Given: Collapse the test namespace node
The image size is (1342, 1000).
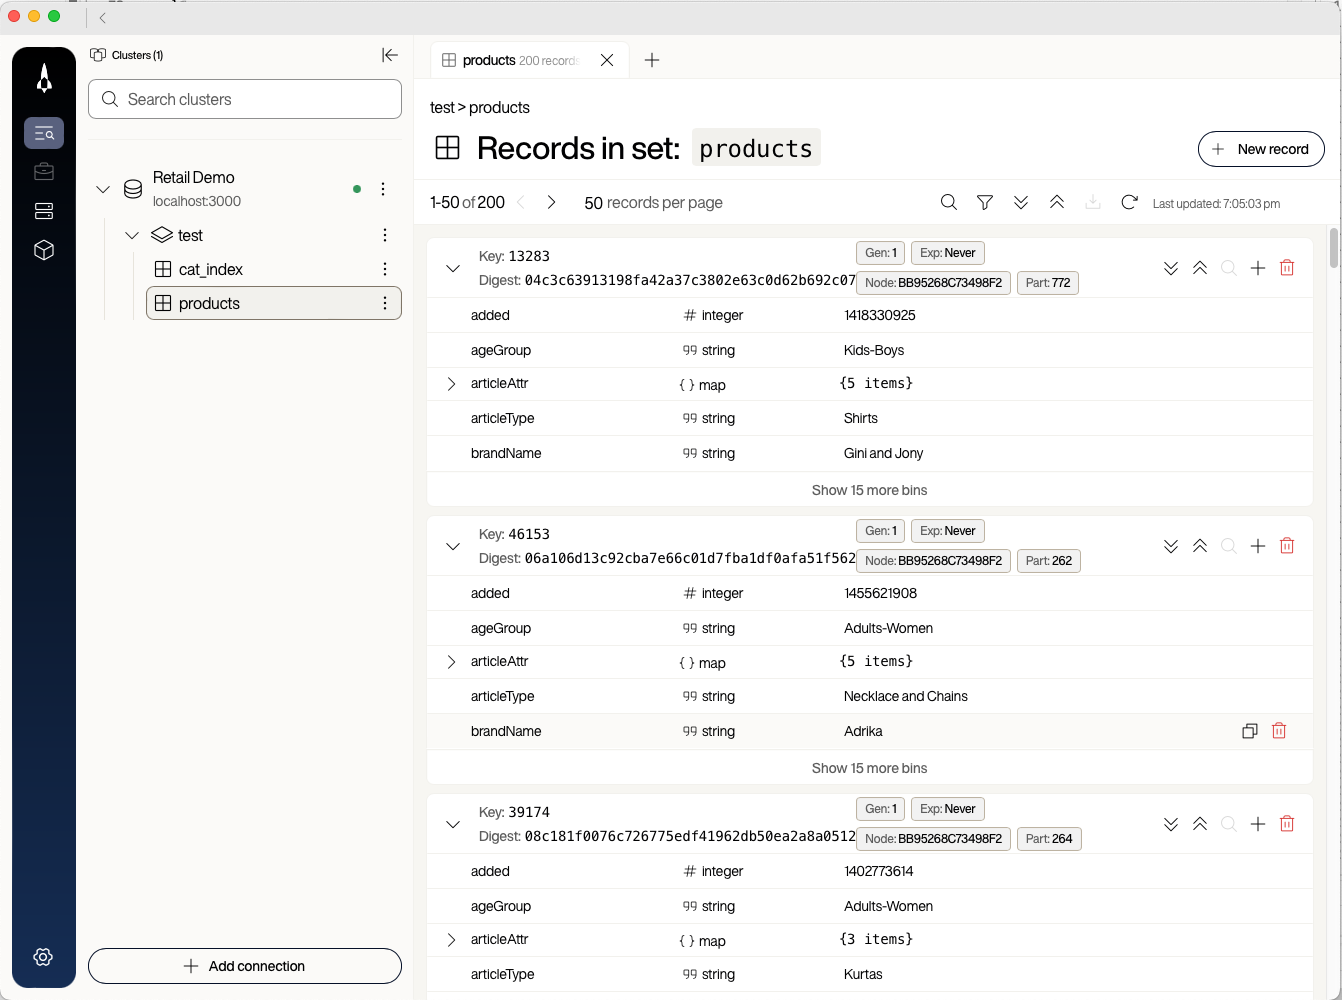Looking at the screenshot, I should click(132, 235).
